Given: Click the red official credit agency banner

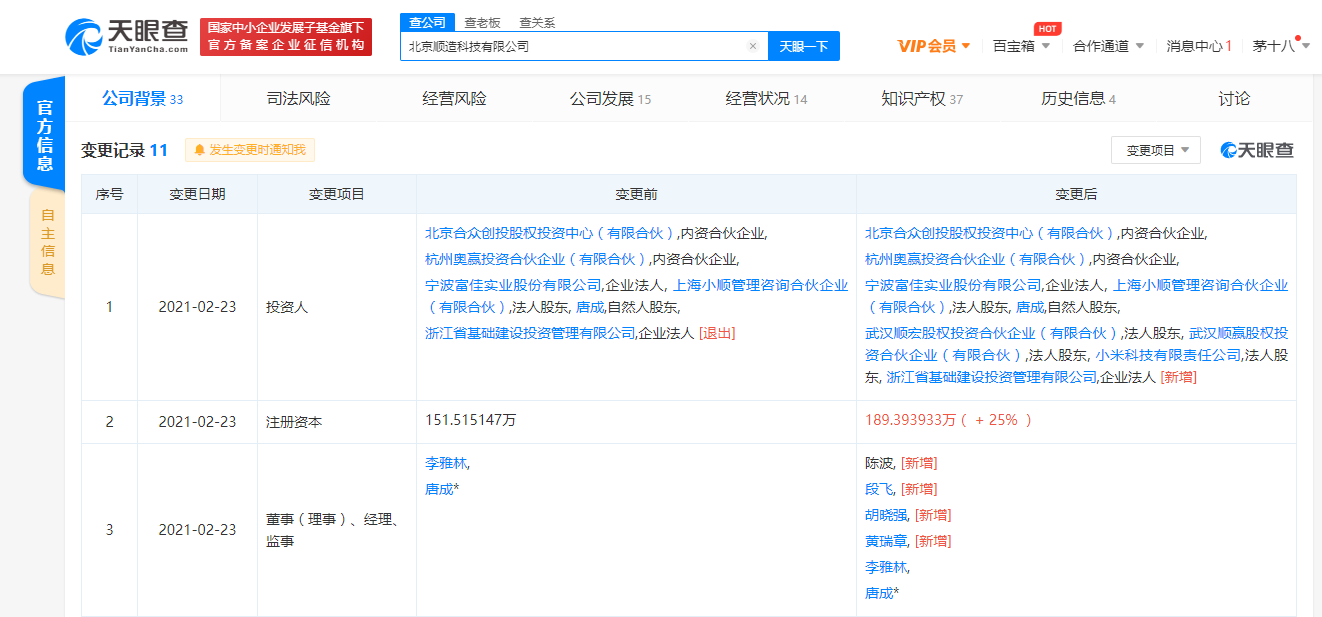Looking at the screenshot, I should point(286,37).
